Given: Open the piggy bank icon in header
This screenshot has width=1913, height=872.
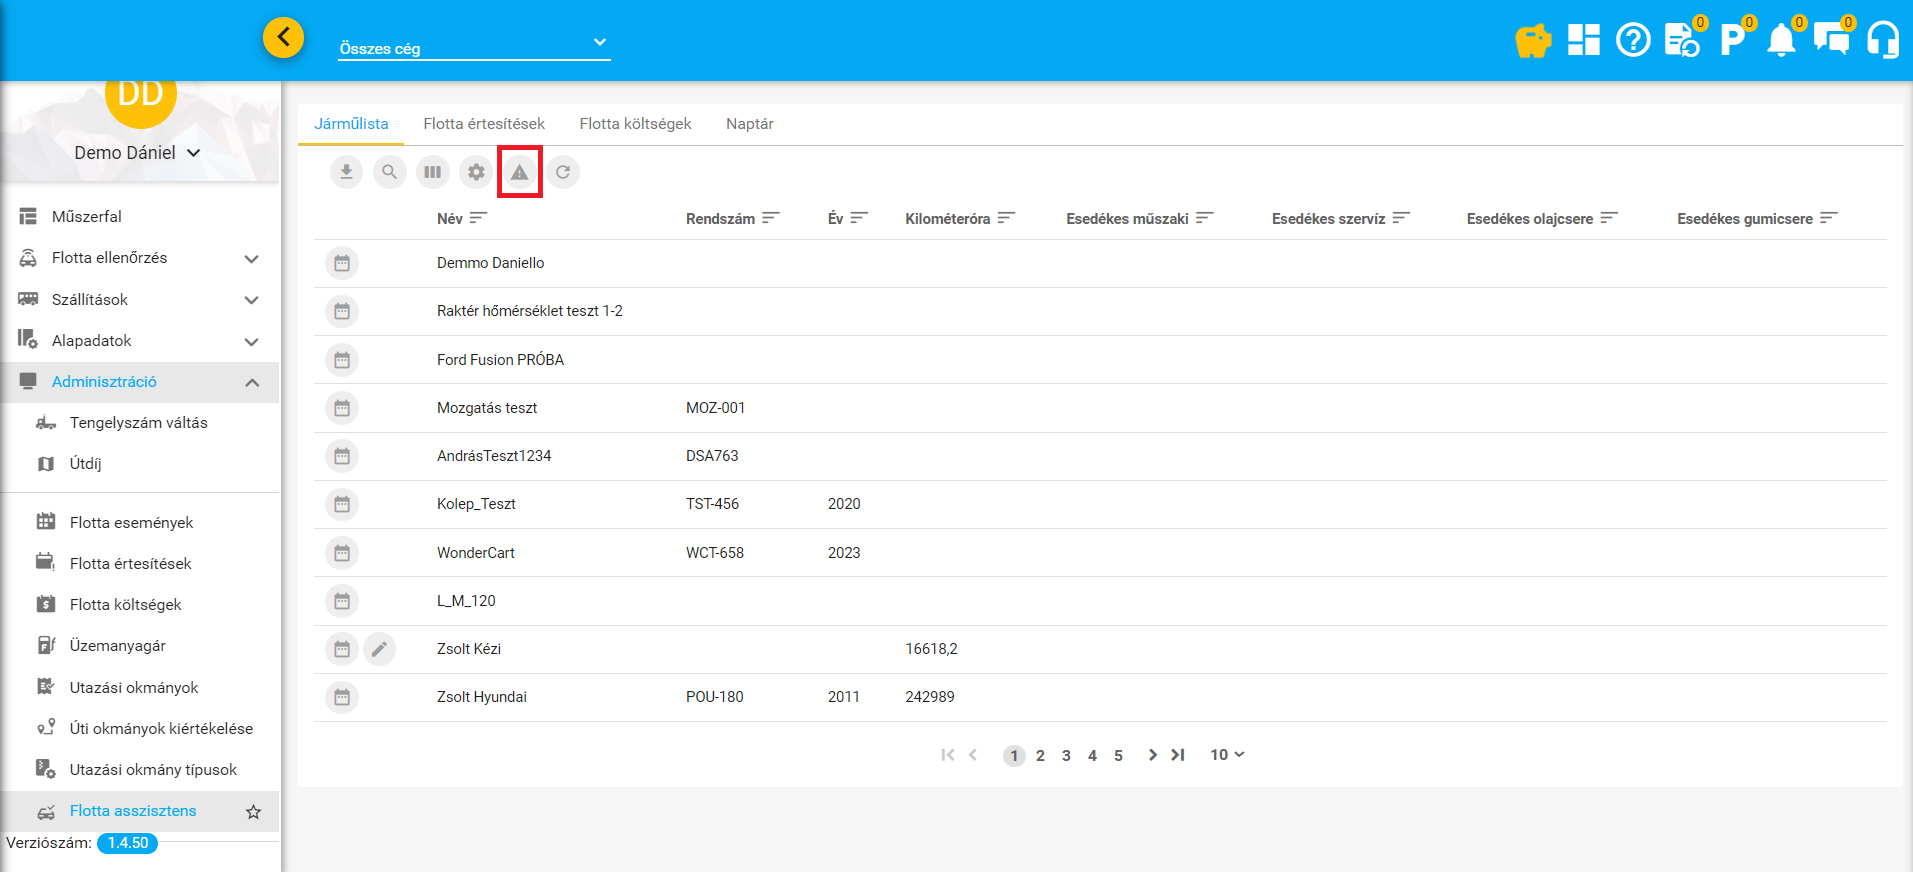Looking at the screenshot, I should (1532, 41).
